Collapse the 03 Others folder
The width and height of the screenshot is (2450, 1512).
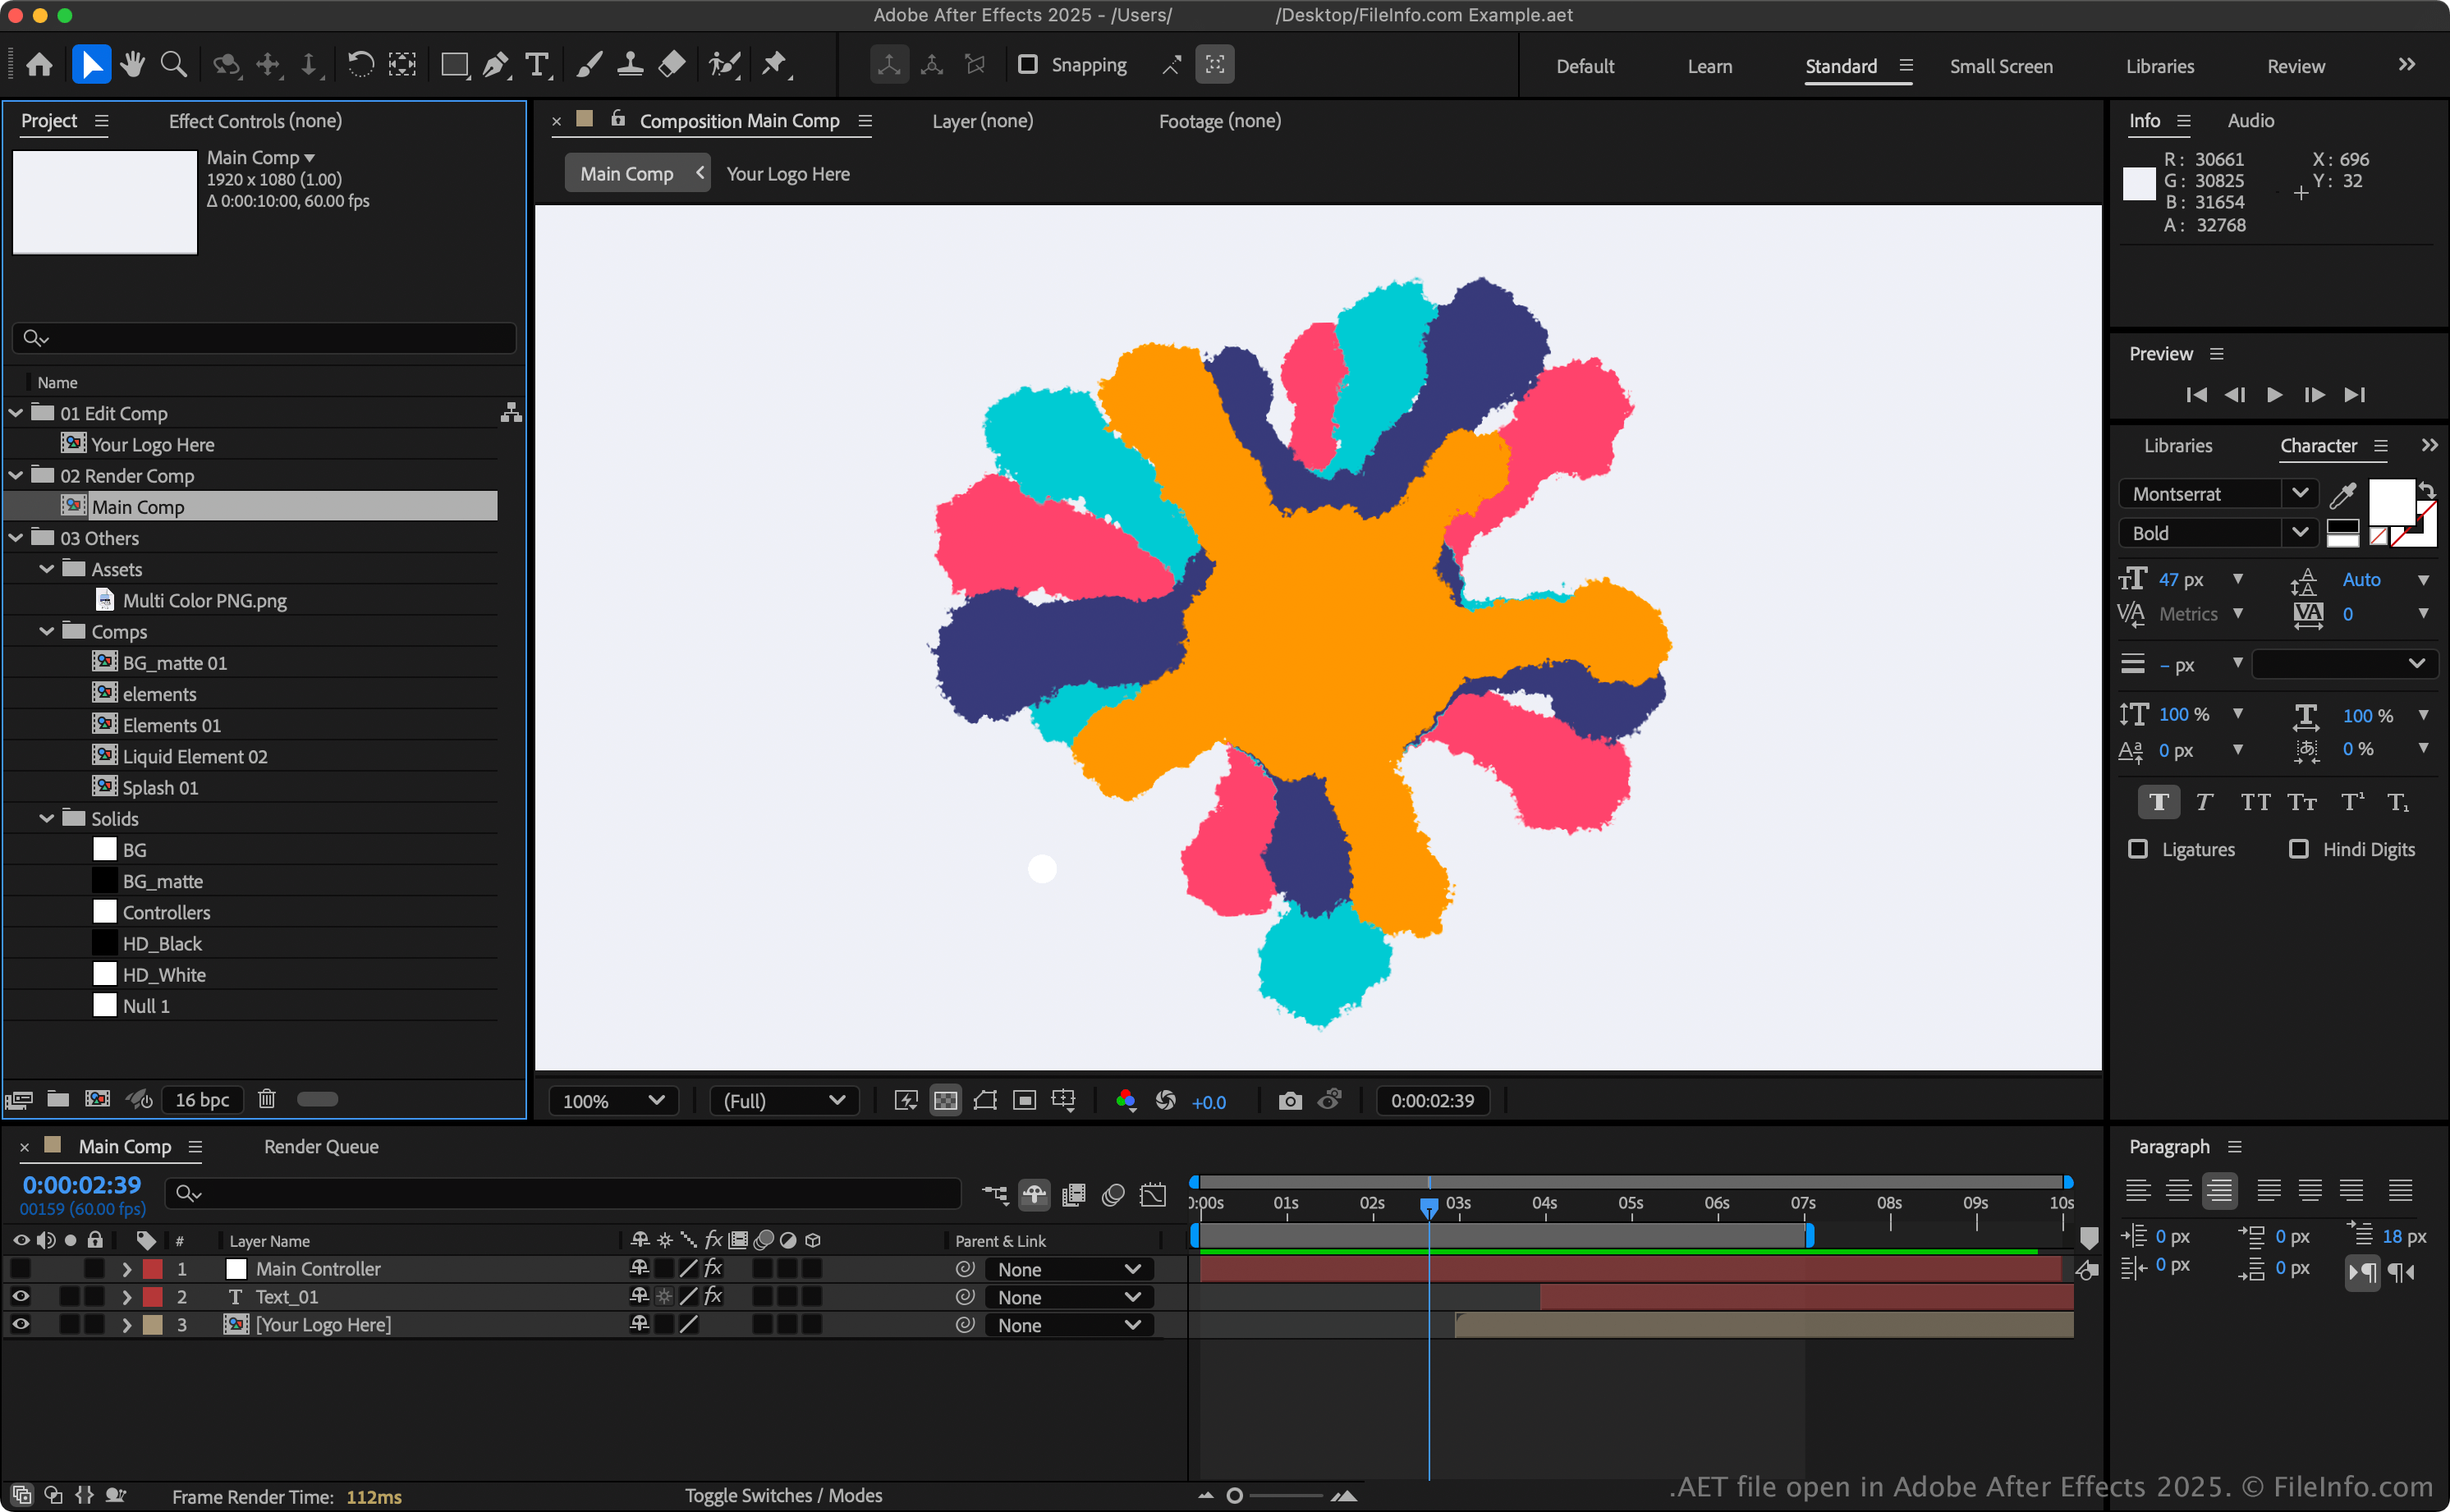coord(16,538)
